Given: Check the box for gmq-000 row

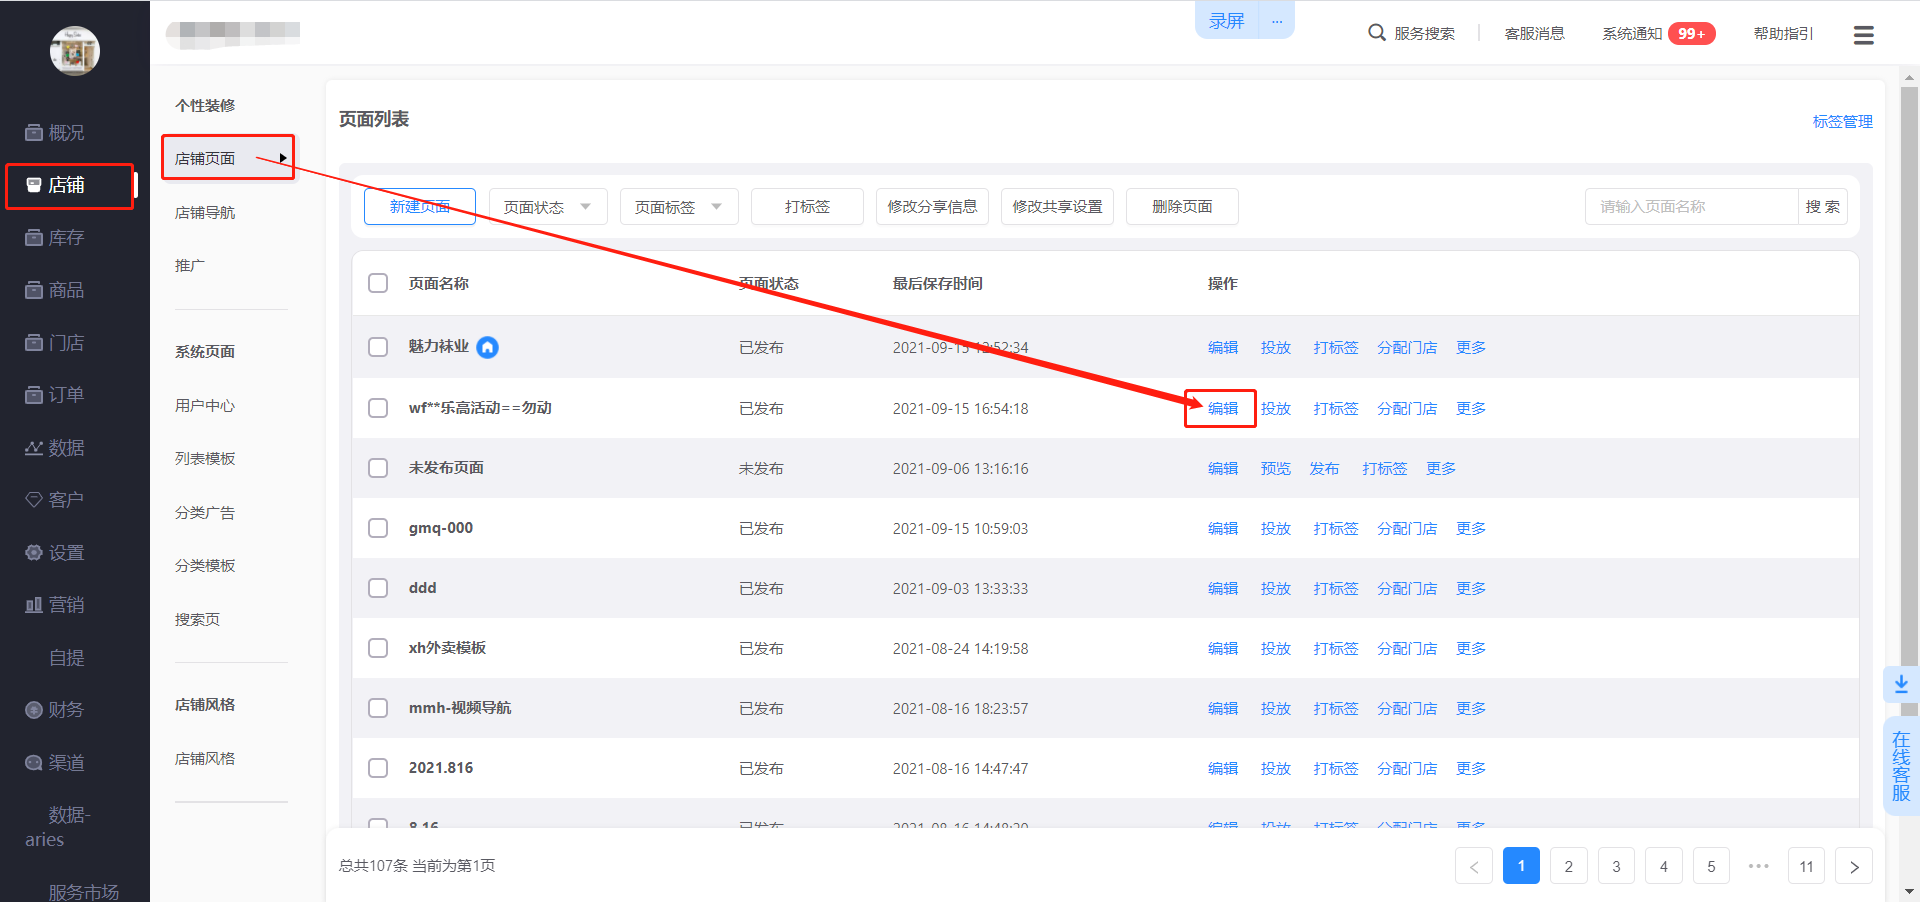Looking at the screenshot, I should click(x=378, y=528).
